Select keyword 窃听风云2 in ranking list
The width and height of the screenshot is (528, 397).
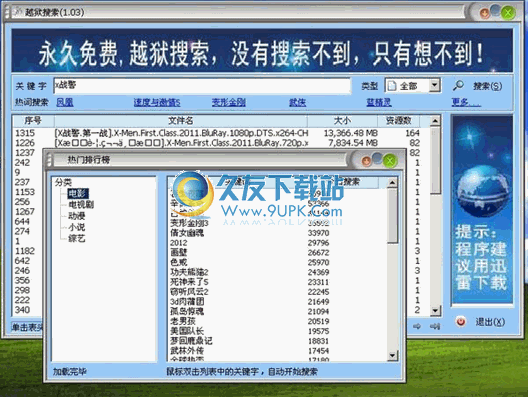pos(189,292)
